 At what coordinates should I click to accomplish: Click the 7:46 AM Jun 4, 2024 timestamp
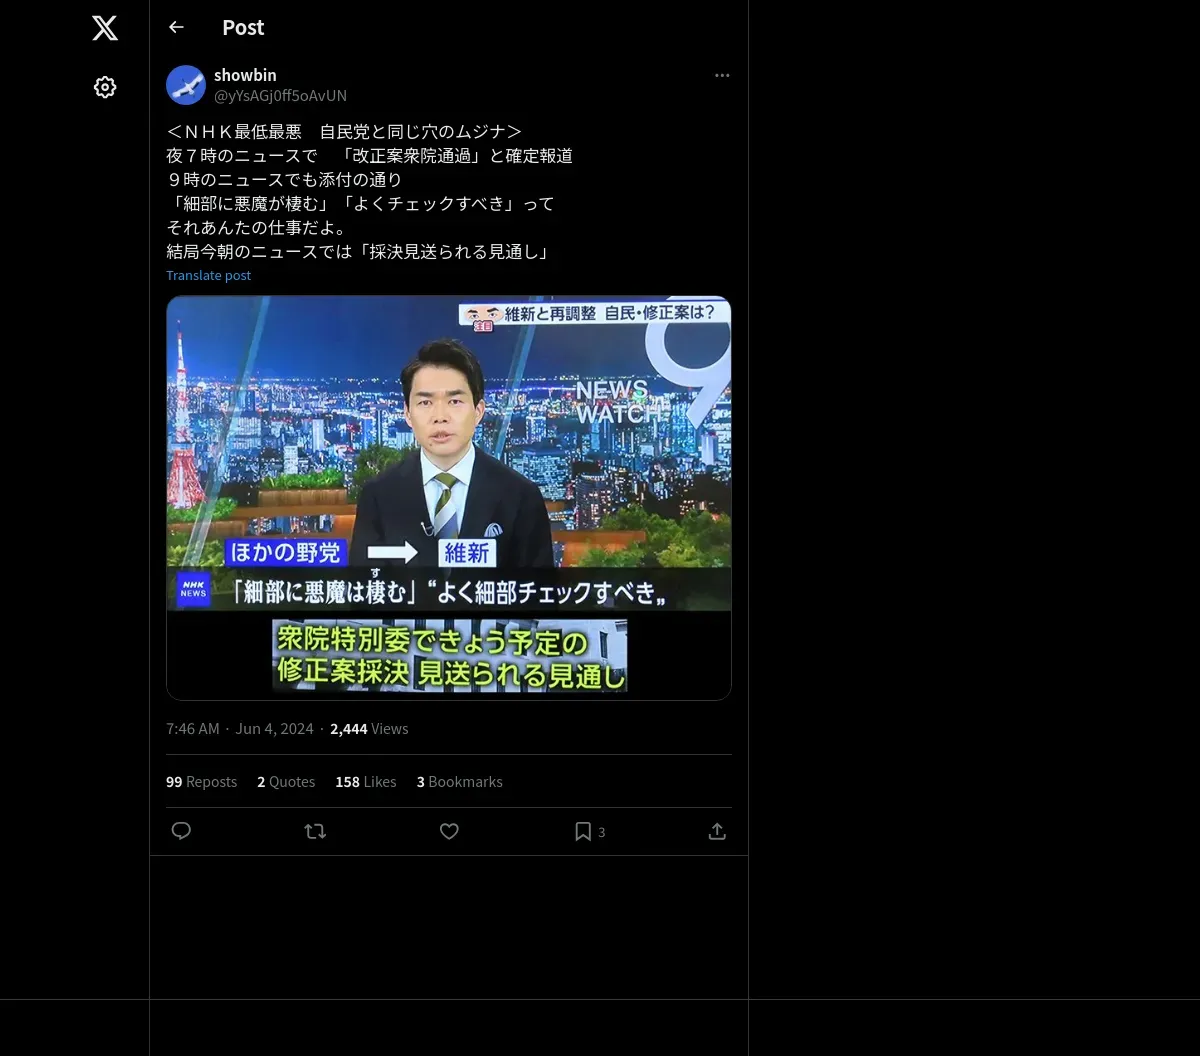[x=240, y=729]
